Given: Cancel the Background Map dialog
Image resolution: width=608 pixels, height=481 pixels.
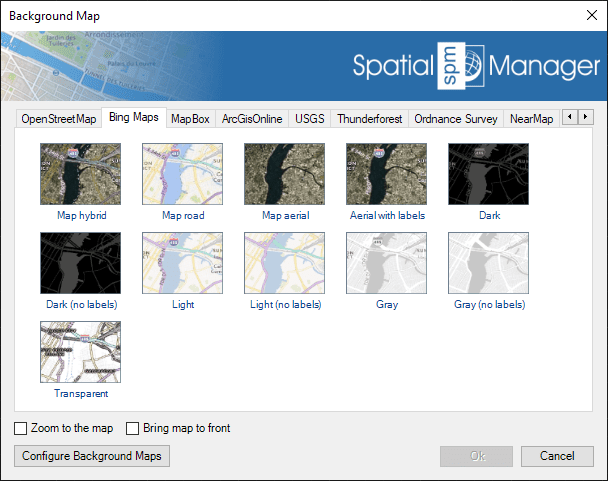Looking at the screenshot, I should [x=557, y=456].
